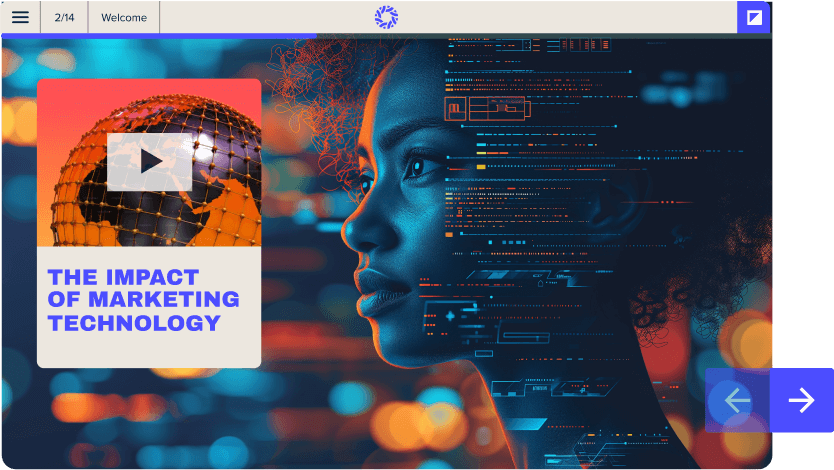Click the empty top bar area right of logo
834x470 pixels.
560,17
